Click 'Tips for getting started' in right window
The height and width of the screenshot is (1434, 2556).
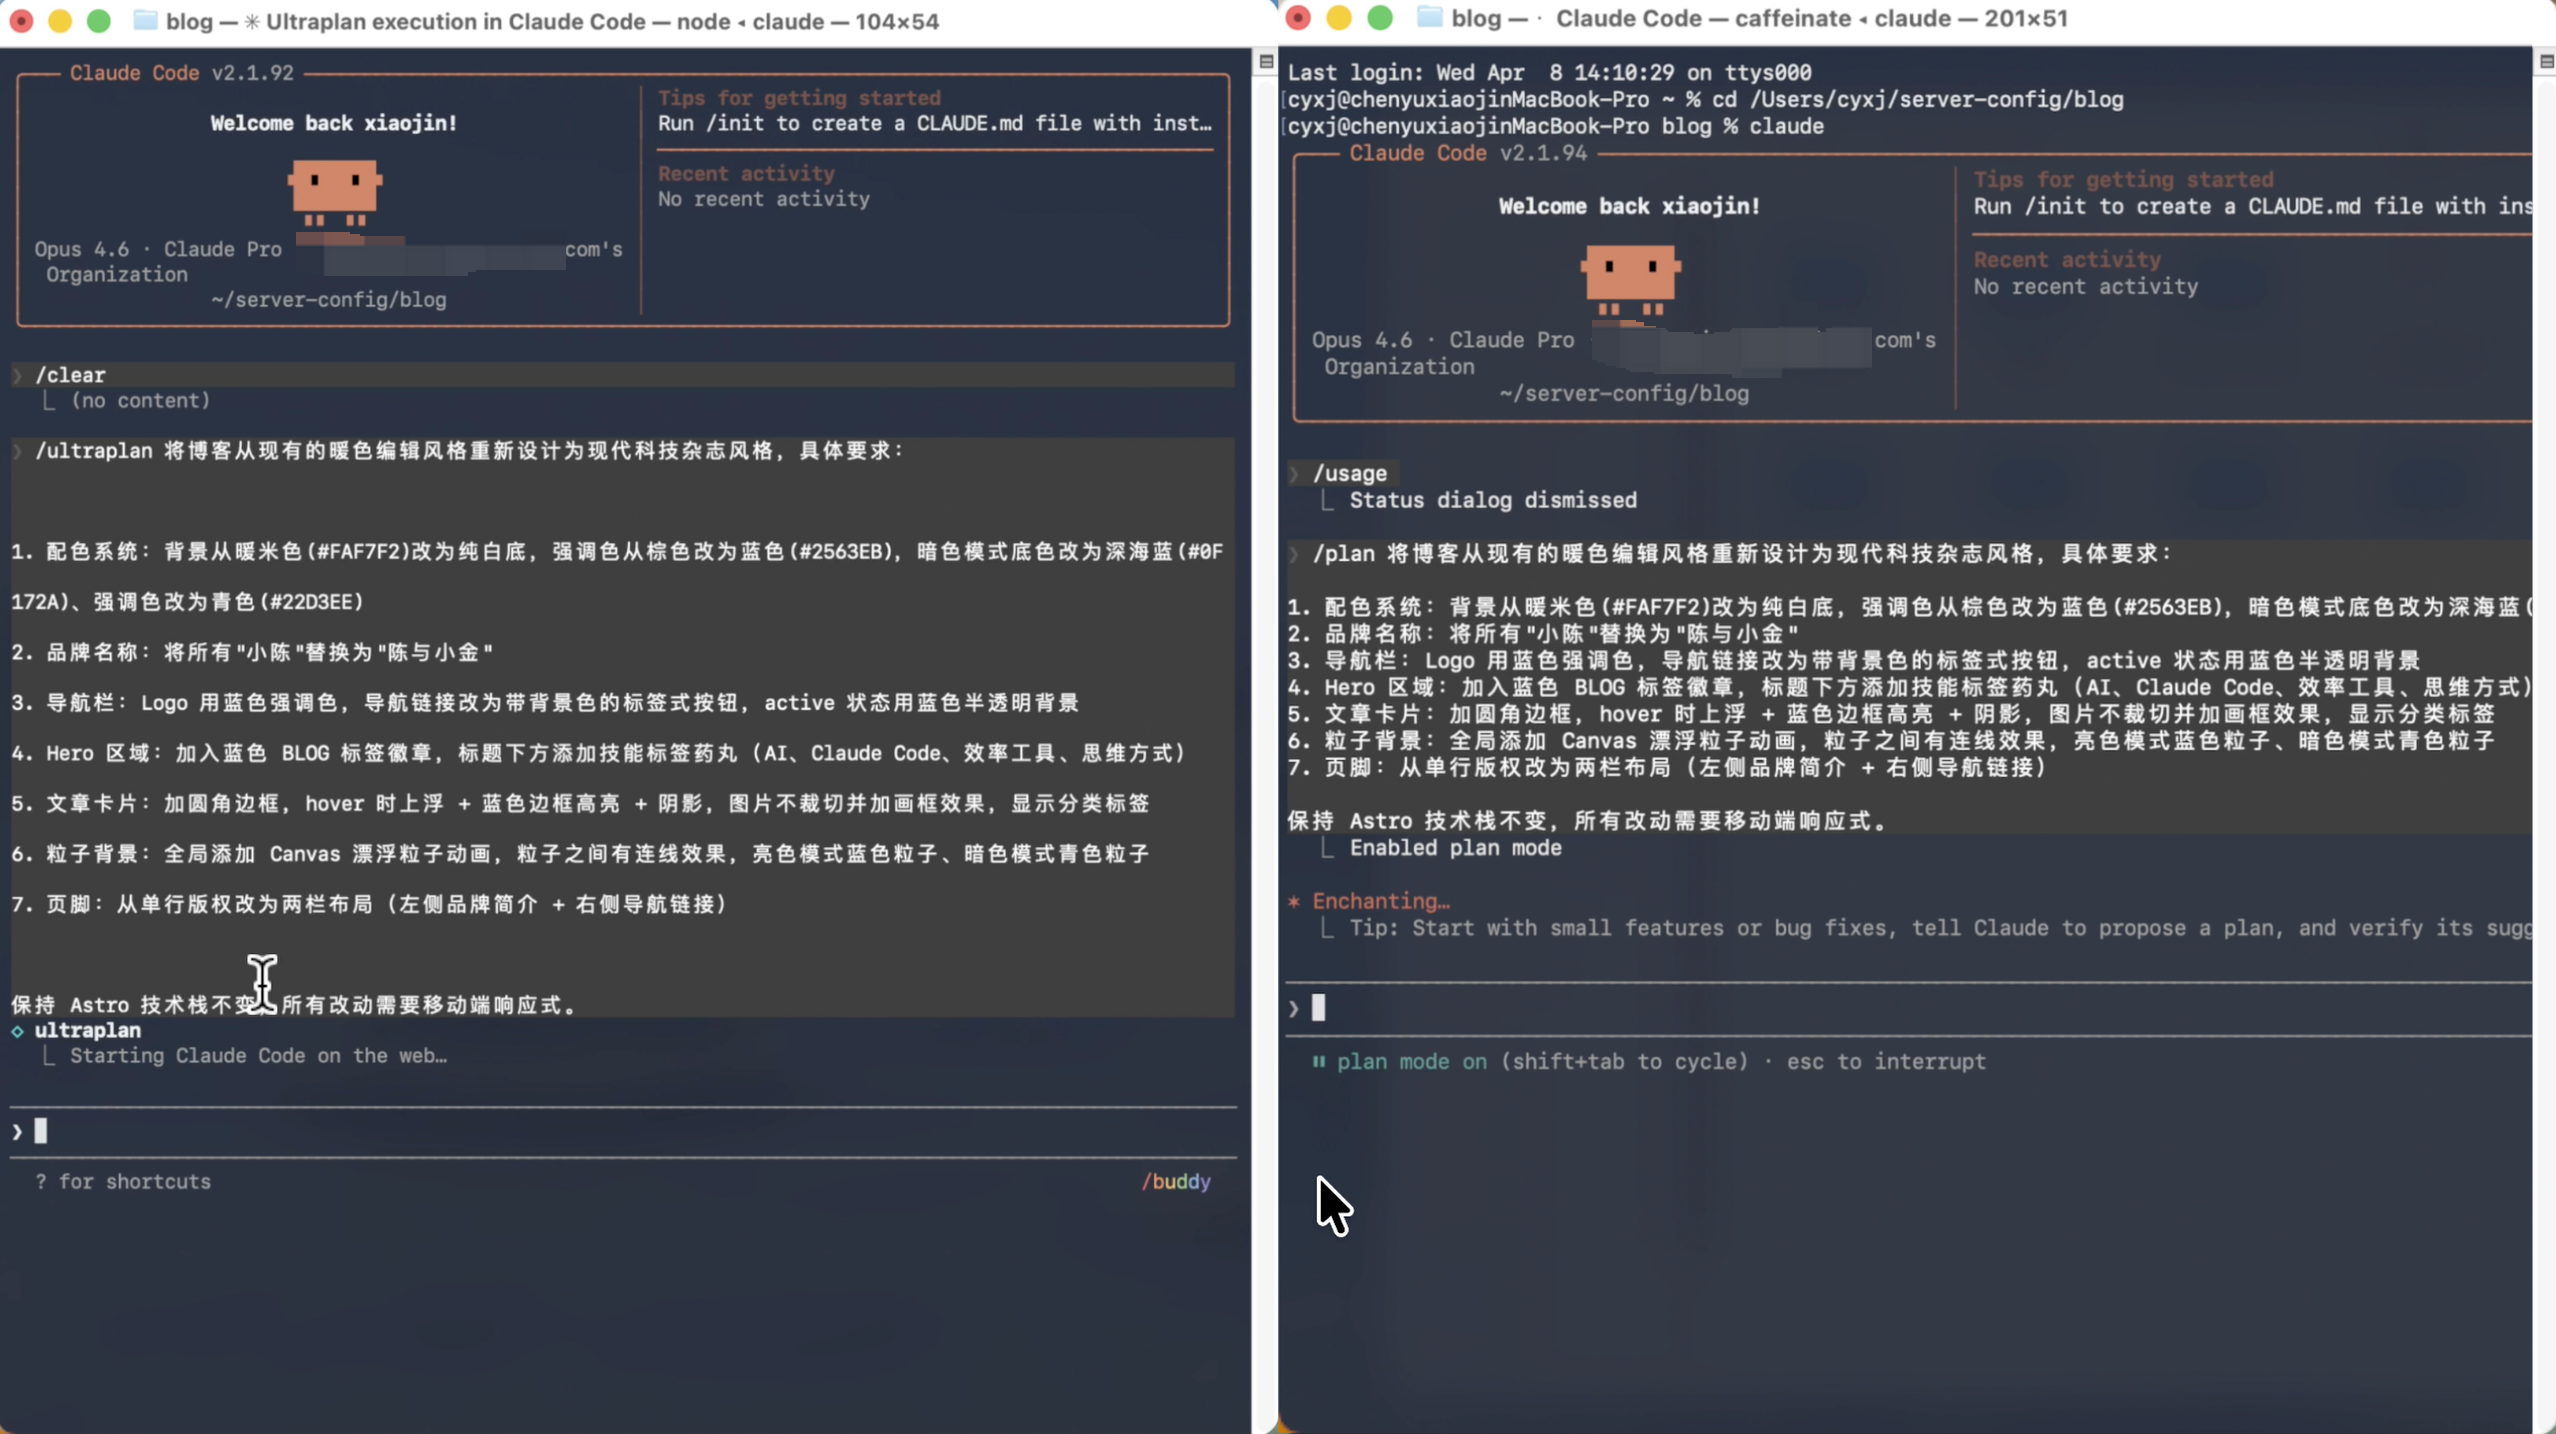coord(2123,180)
